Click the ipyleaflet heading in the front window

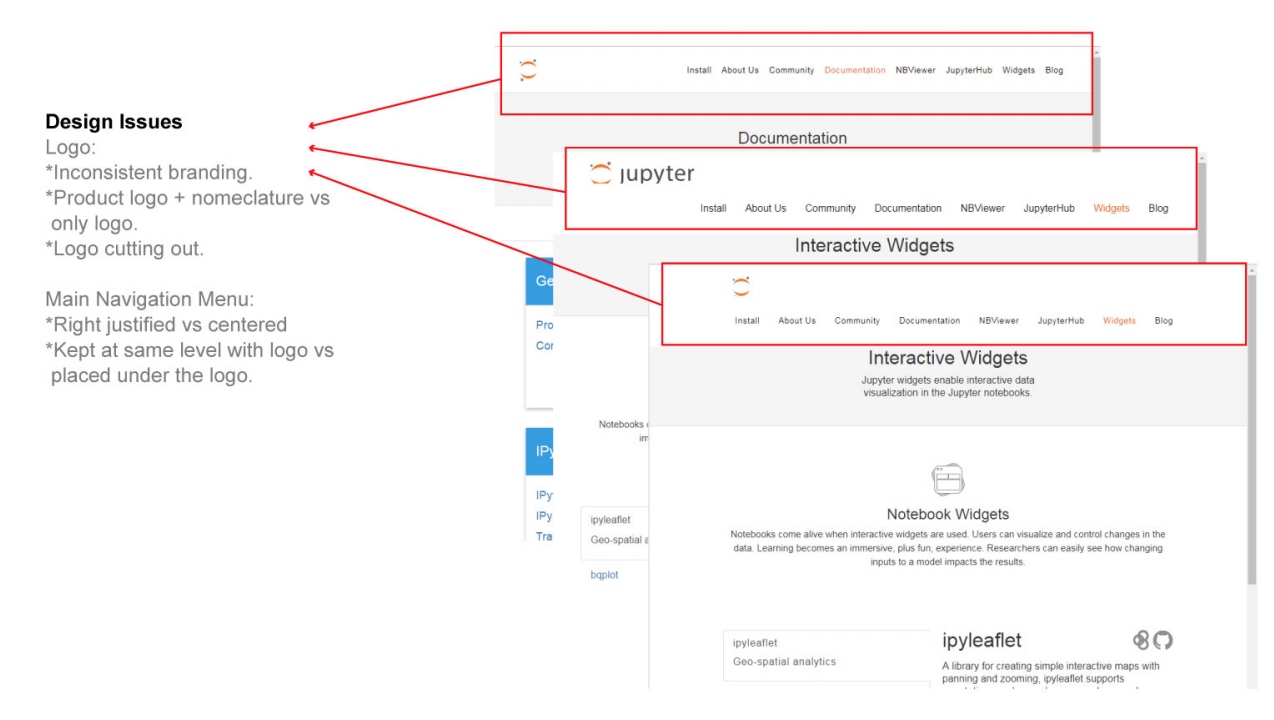[x=982, y=640]
